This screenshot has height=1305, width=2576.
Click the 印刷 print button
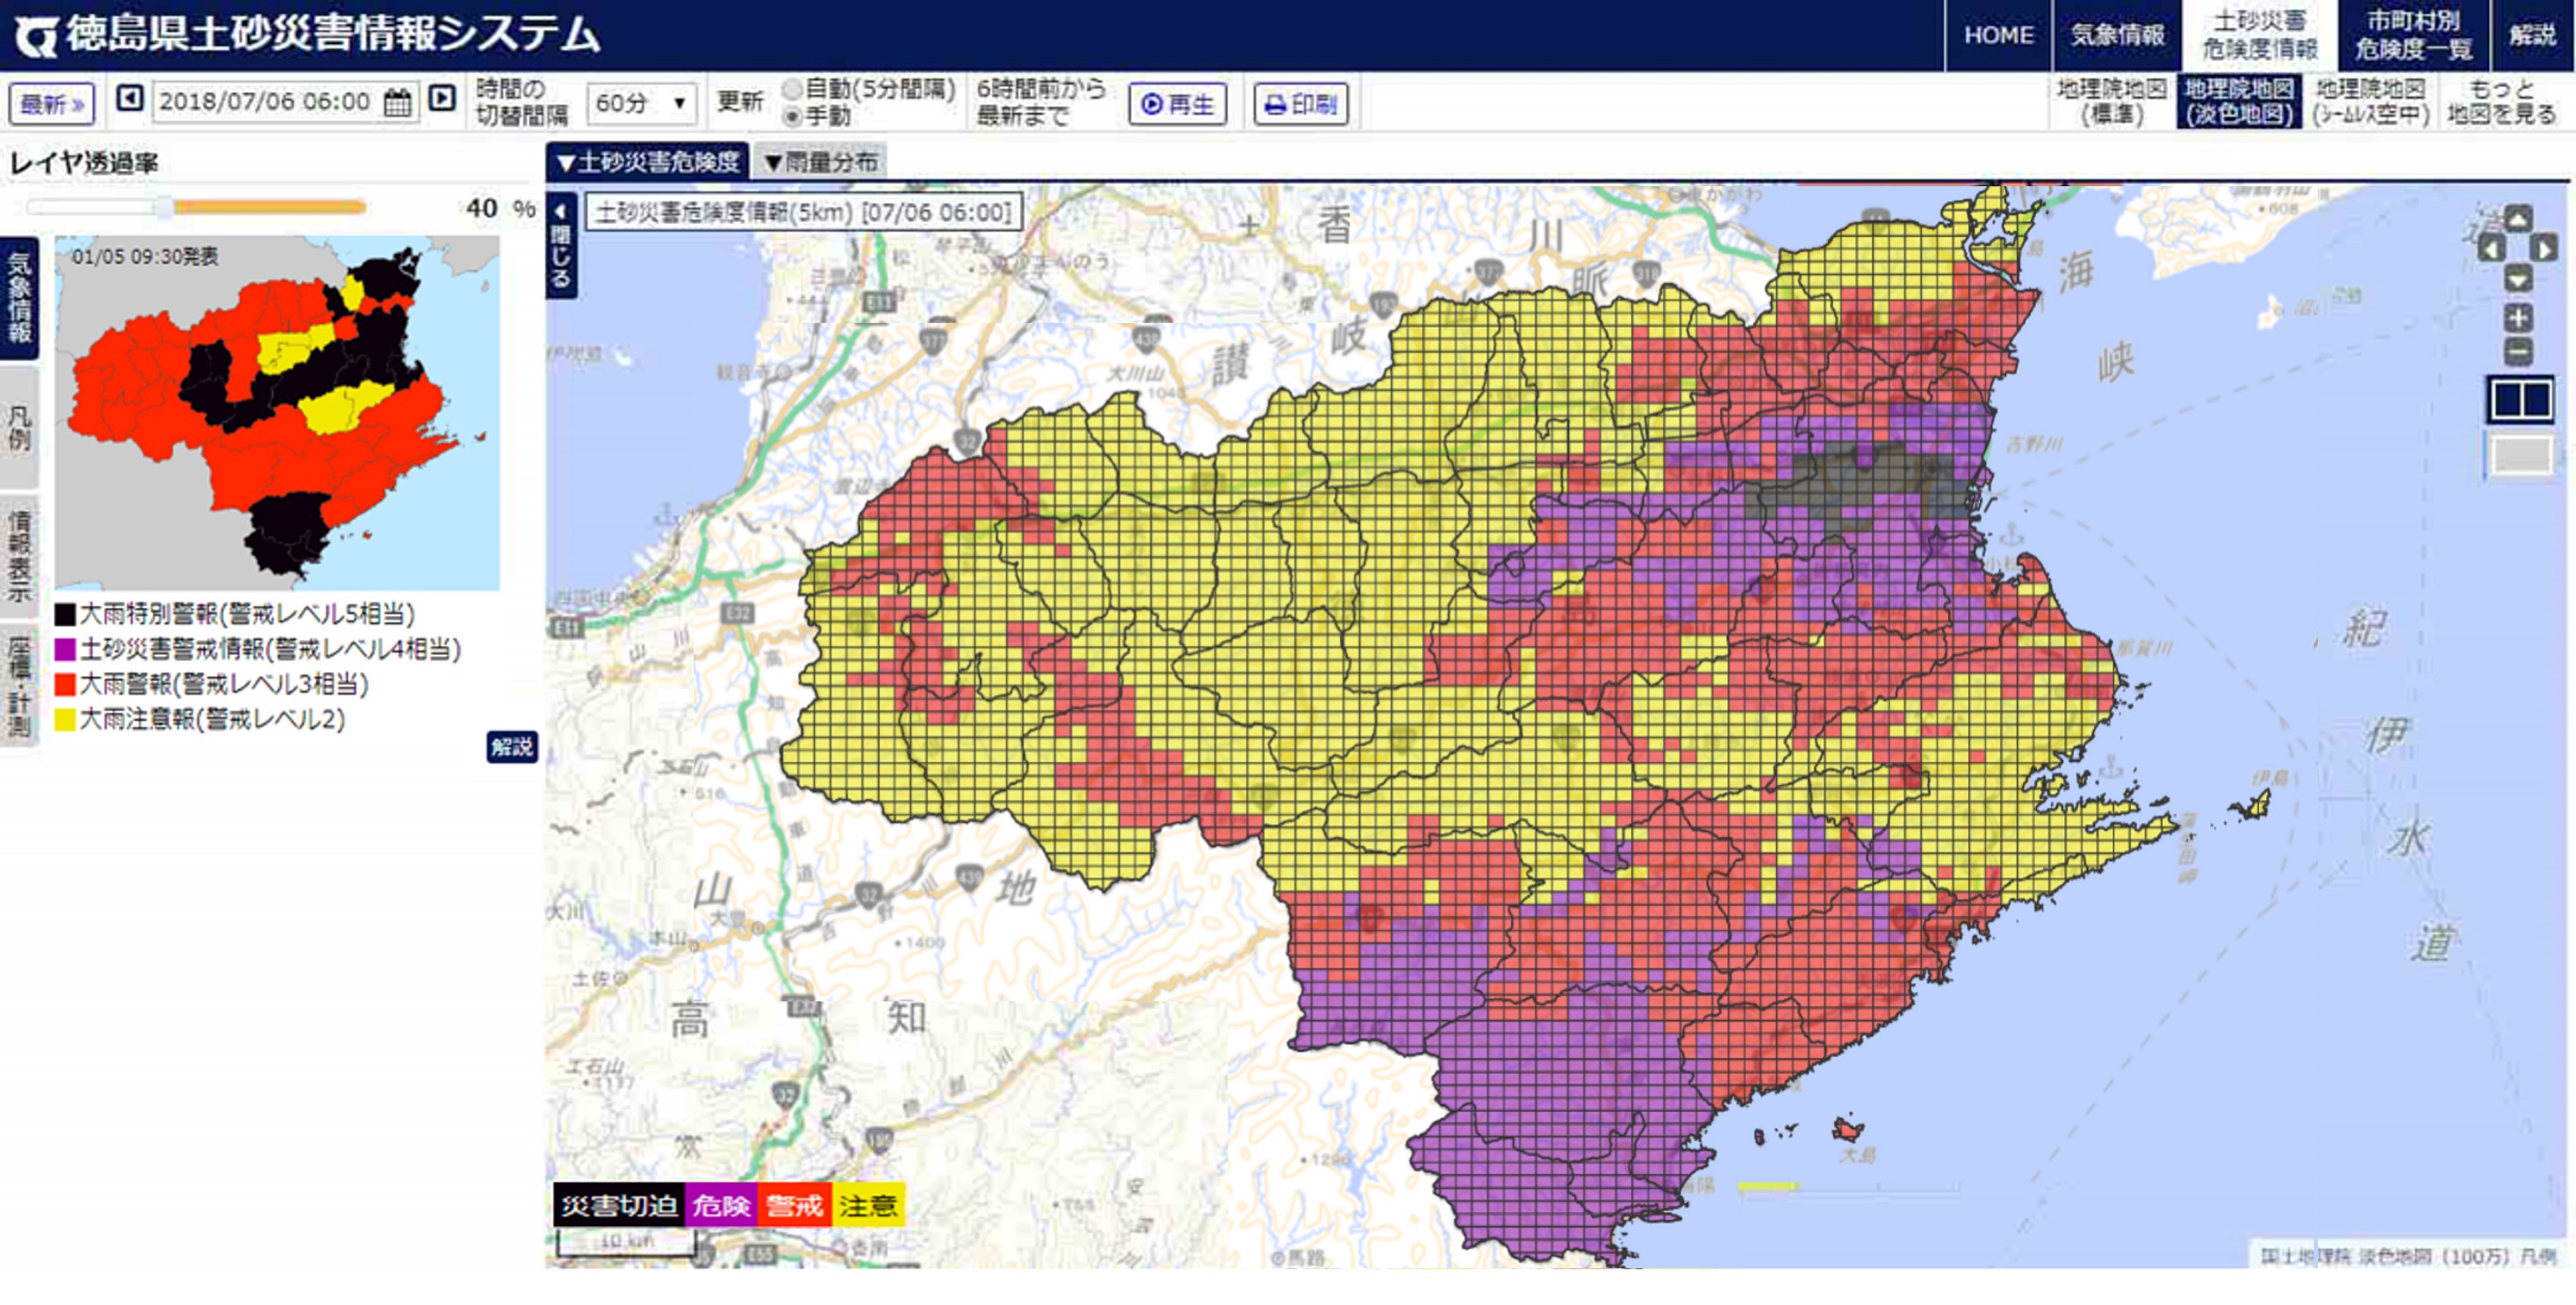pyautogui.click(x=1300, y=104)
